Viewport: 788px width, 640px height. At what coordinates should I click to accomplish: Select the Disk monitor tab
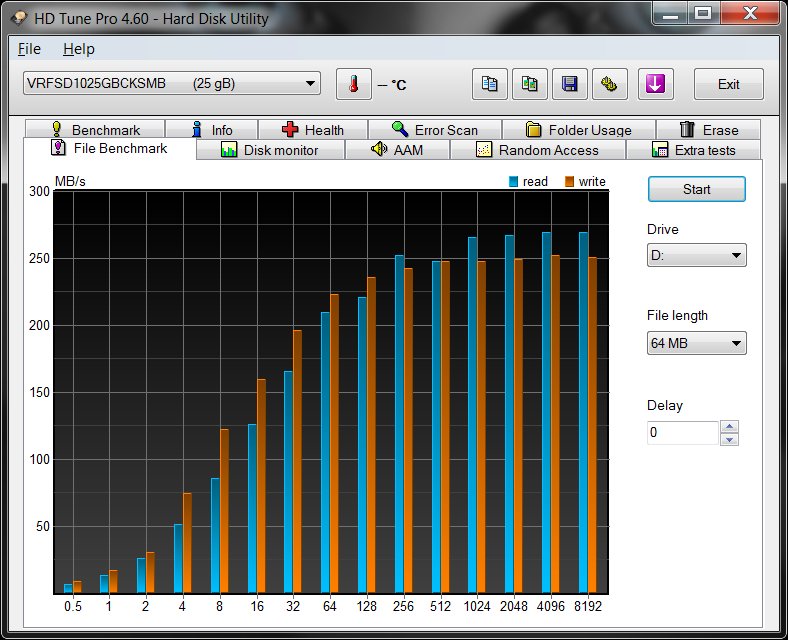click(x=270, y=150)
